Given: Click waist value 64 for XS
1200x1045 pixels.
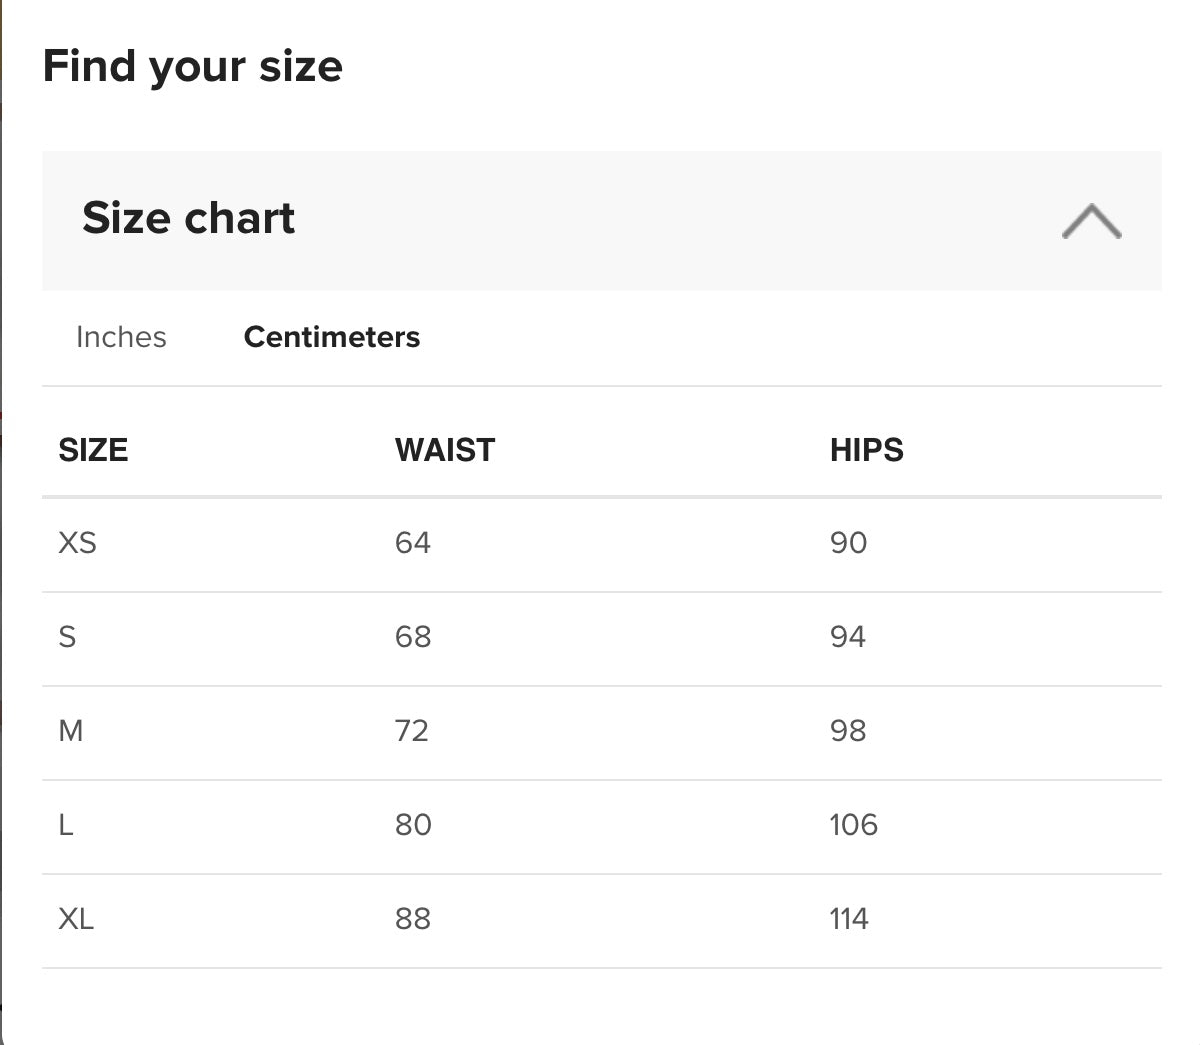Looking at the screenshot, I should click(412, 543).
